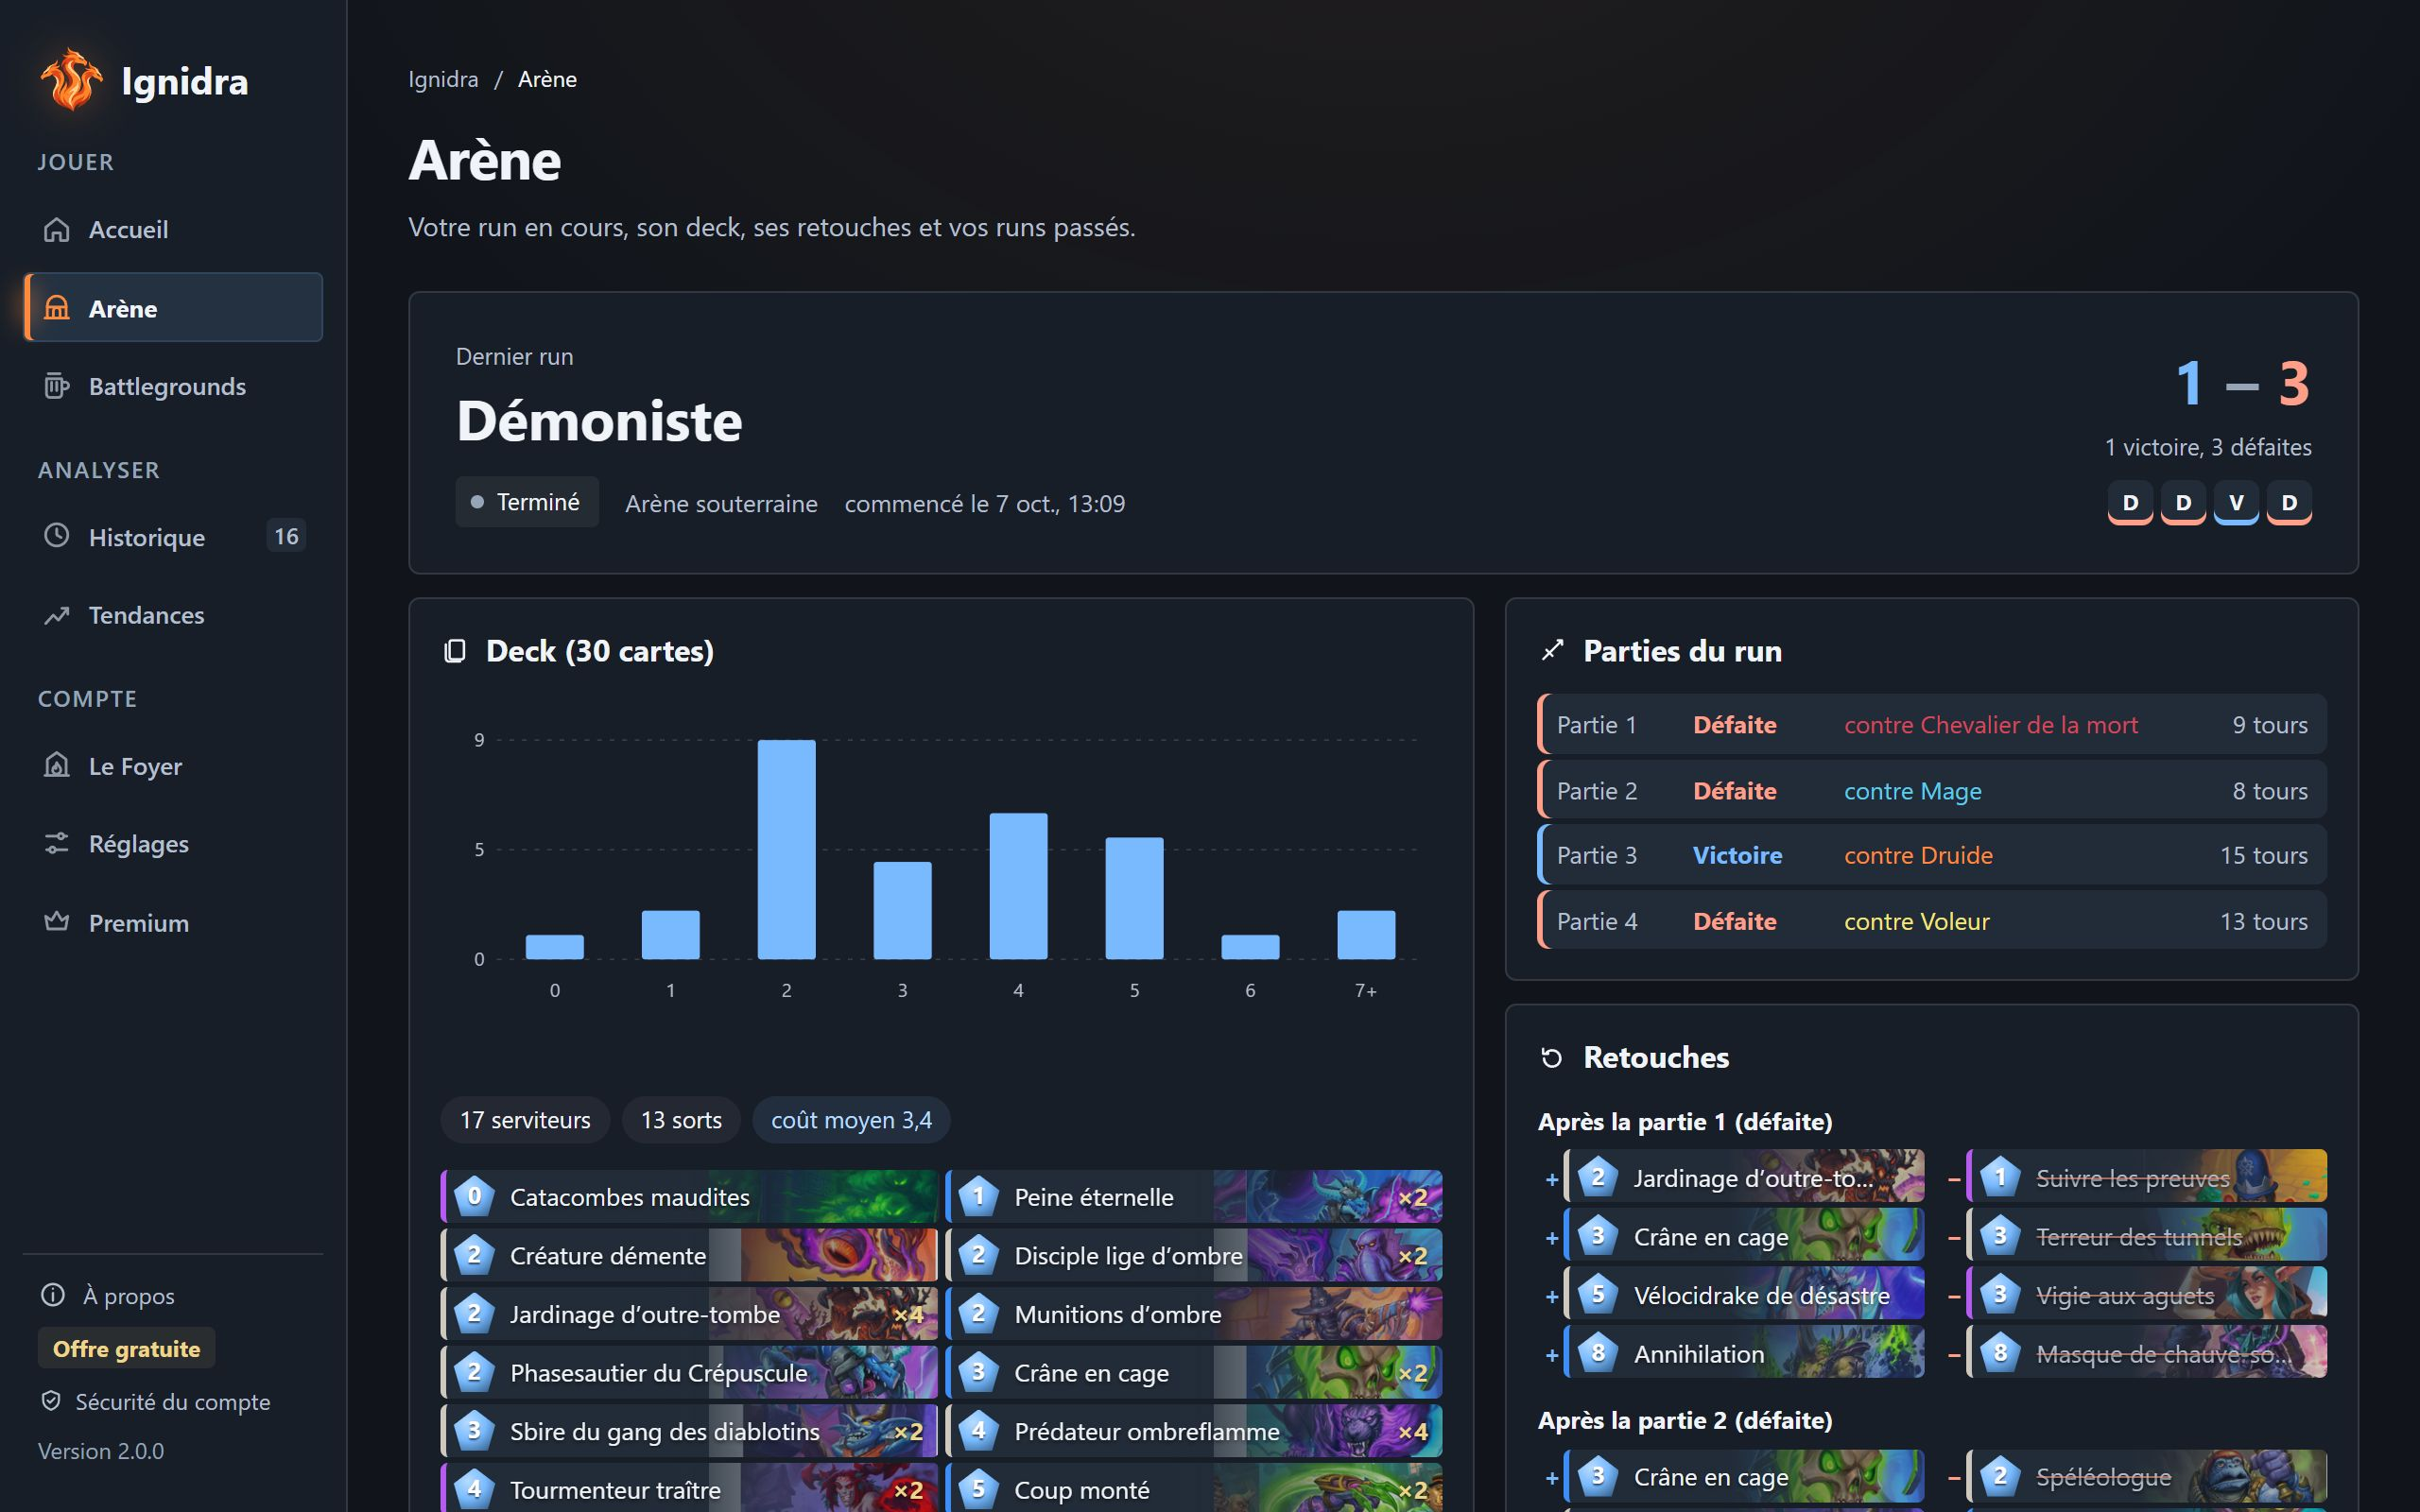2420x1512 pixels.
Task: Click the Retouches refresh icon
Action: [x=1552, y=1057]
